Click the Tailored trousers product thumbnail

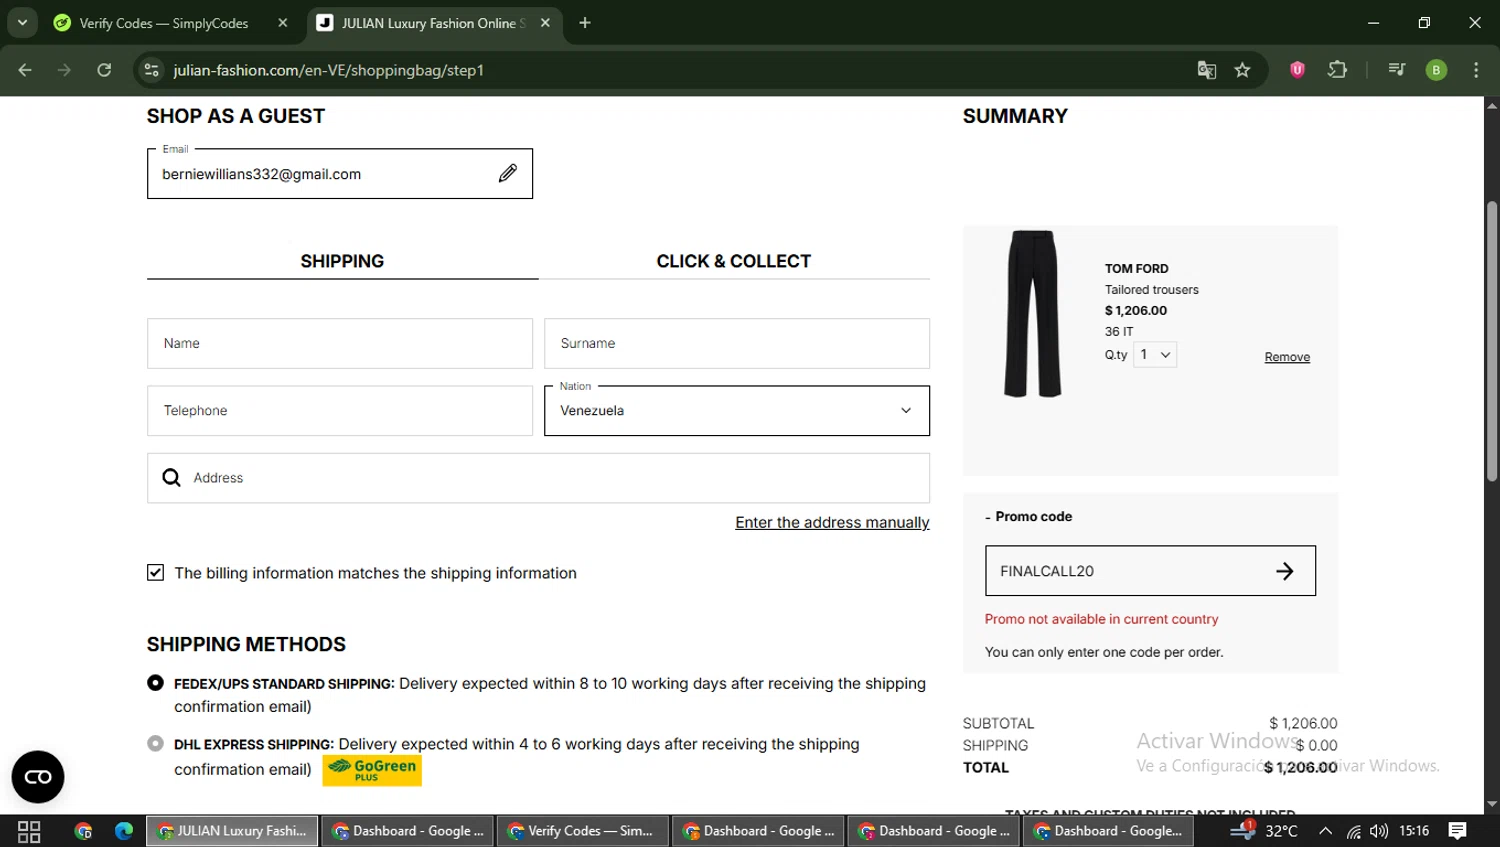(1033, 314)
